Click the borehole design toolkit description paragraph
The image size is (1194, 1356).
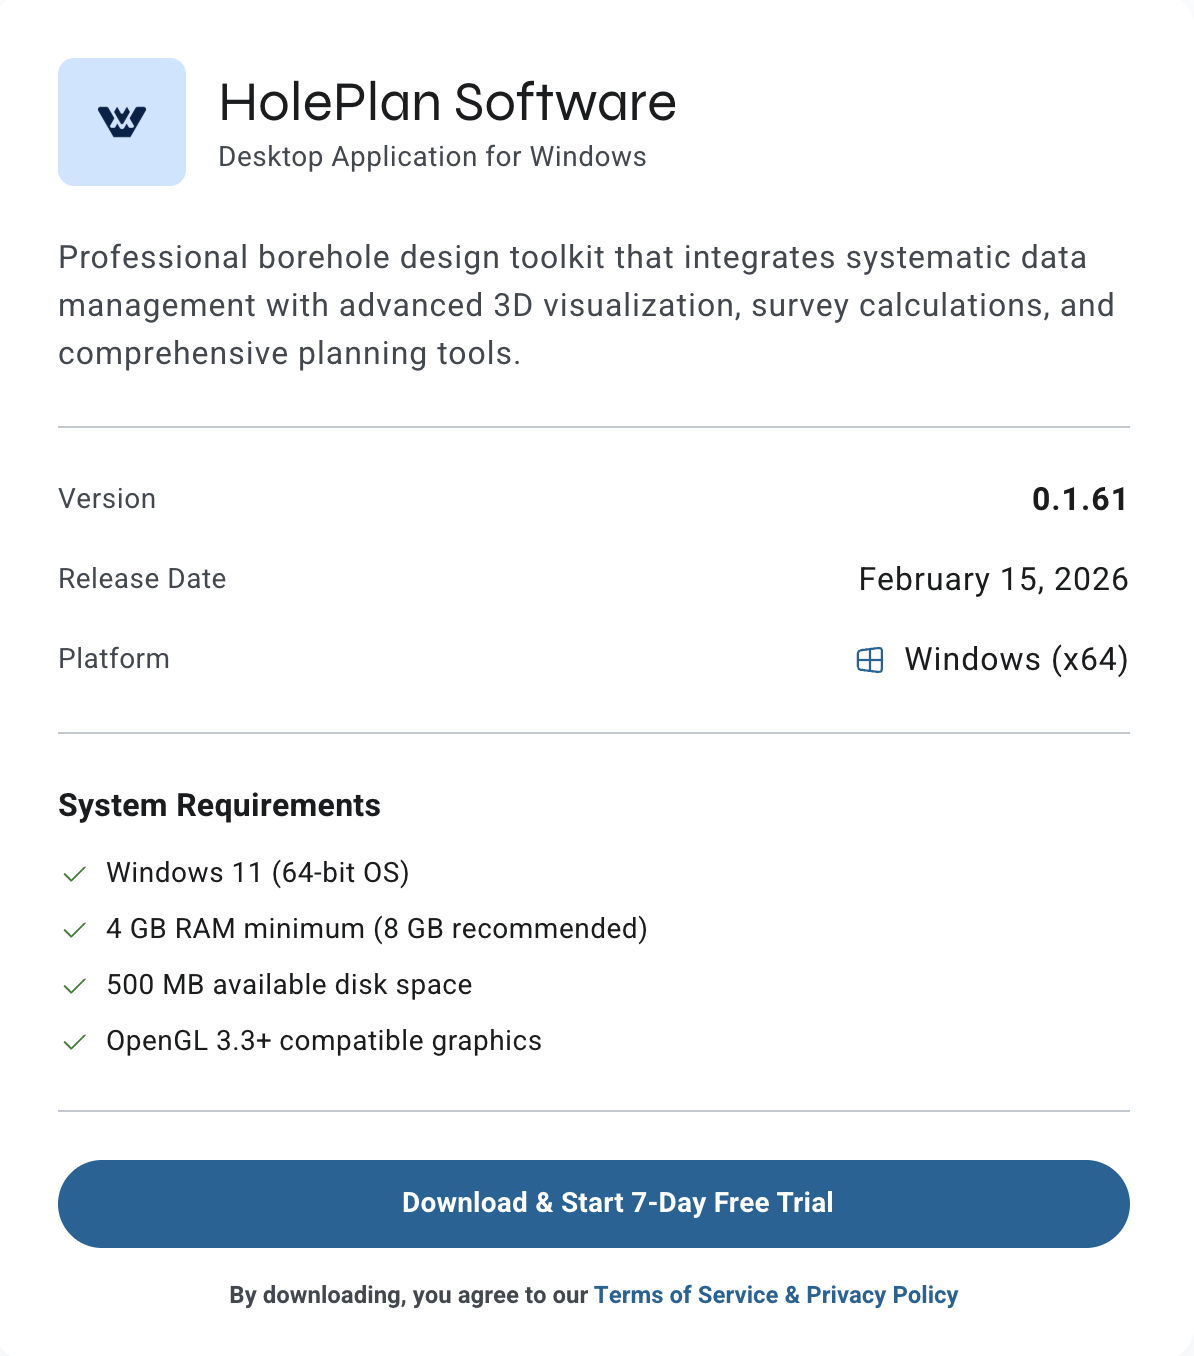[x=586, y=305]
